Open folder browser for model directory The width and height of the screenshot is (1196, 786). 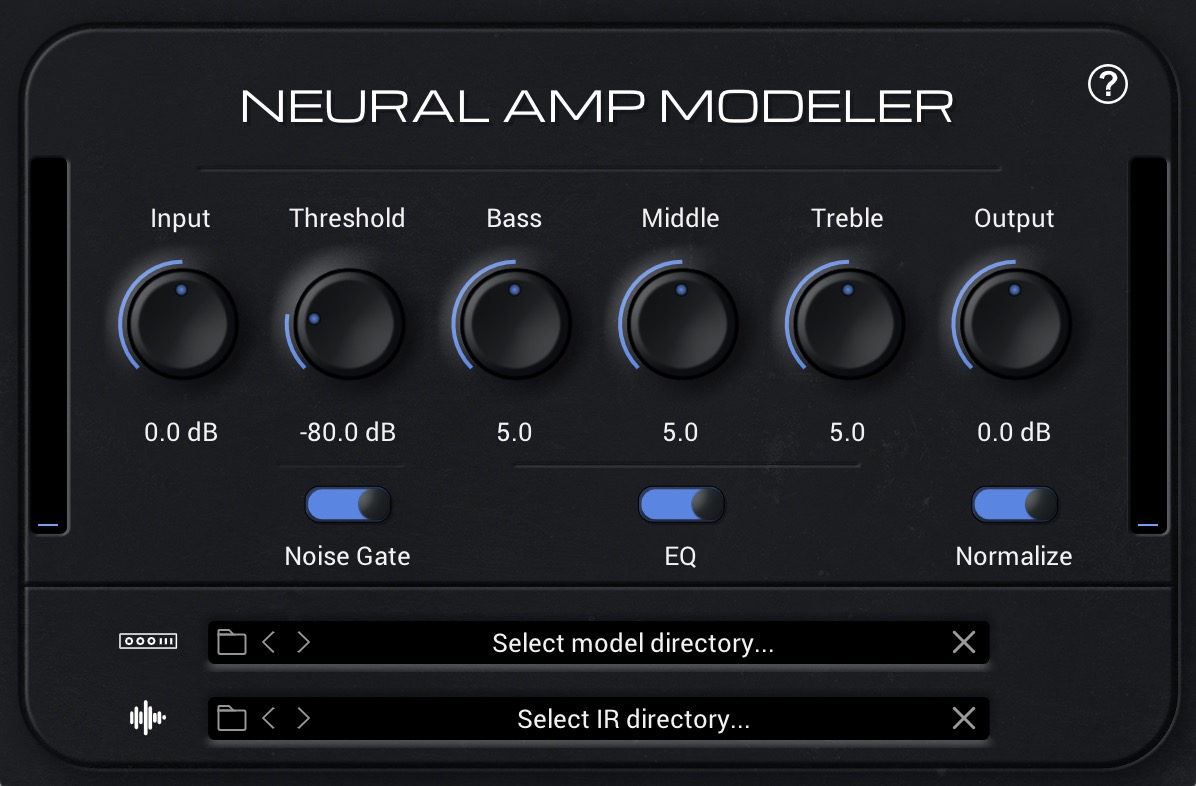point(231,642)
